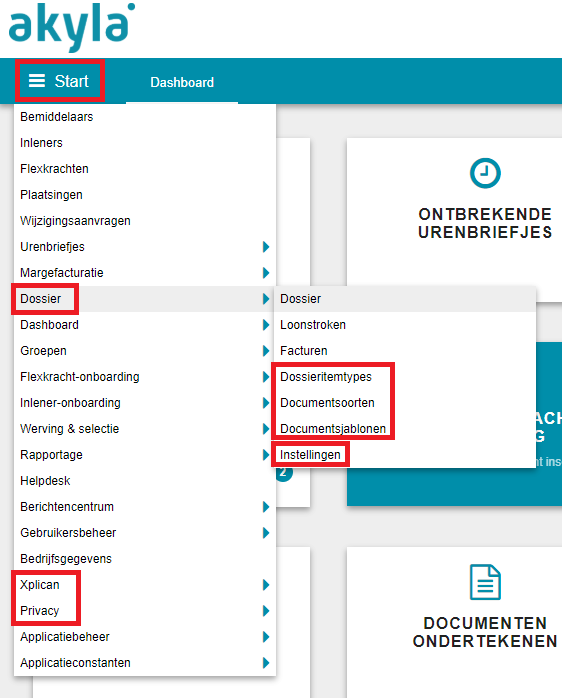Click the clock icon for Ontbrekende Urenbriefjes
This screenshot has height=698, width=562.
tap(485, 173)
